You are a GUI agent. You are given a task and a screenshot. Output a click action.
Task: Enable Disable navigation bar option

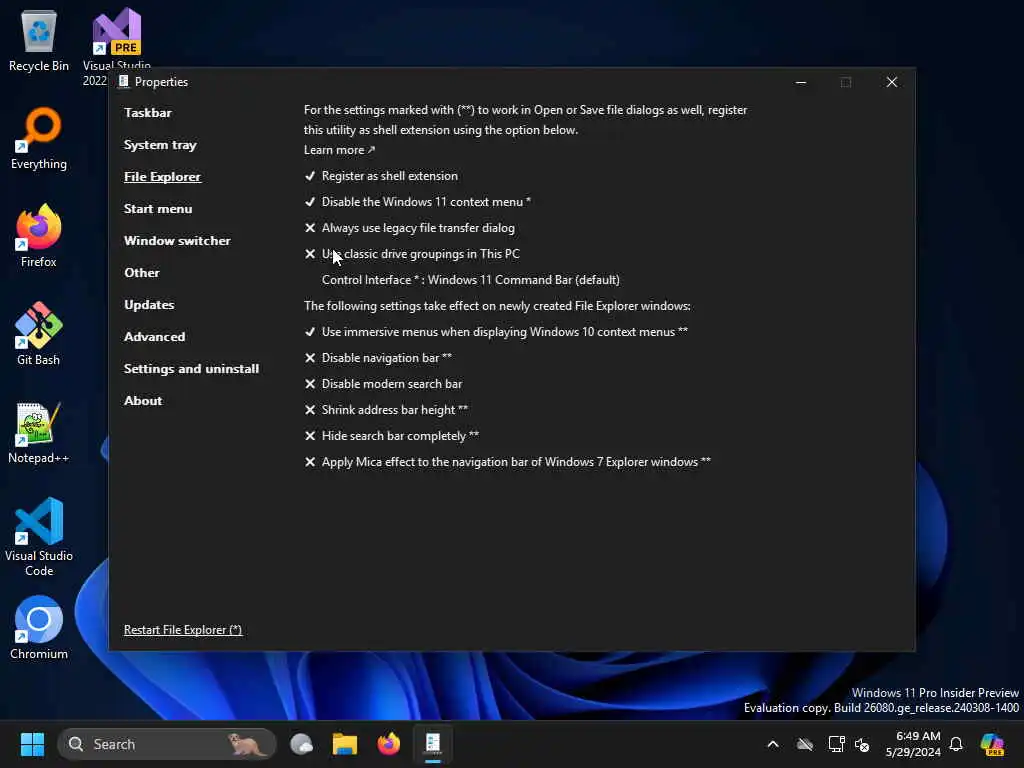(378, 358)
